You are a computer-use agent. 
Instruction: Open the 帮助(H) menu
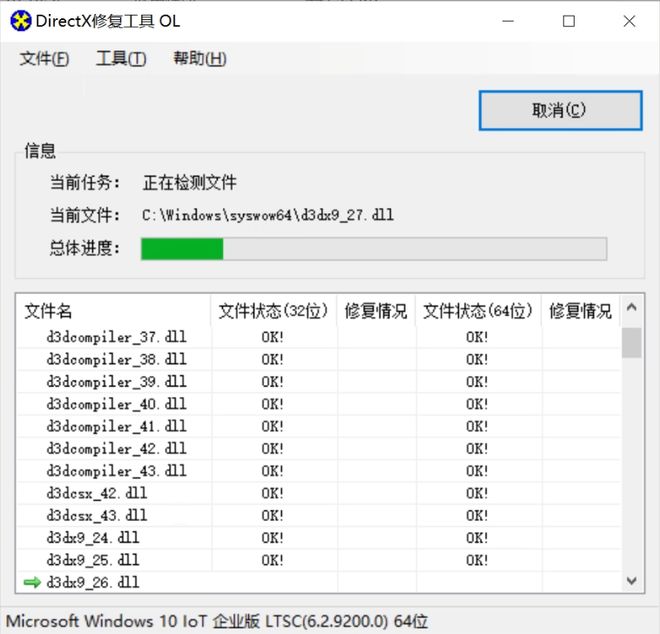(200, 59)
